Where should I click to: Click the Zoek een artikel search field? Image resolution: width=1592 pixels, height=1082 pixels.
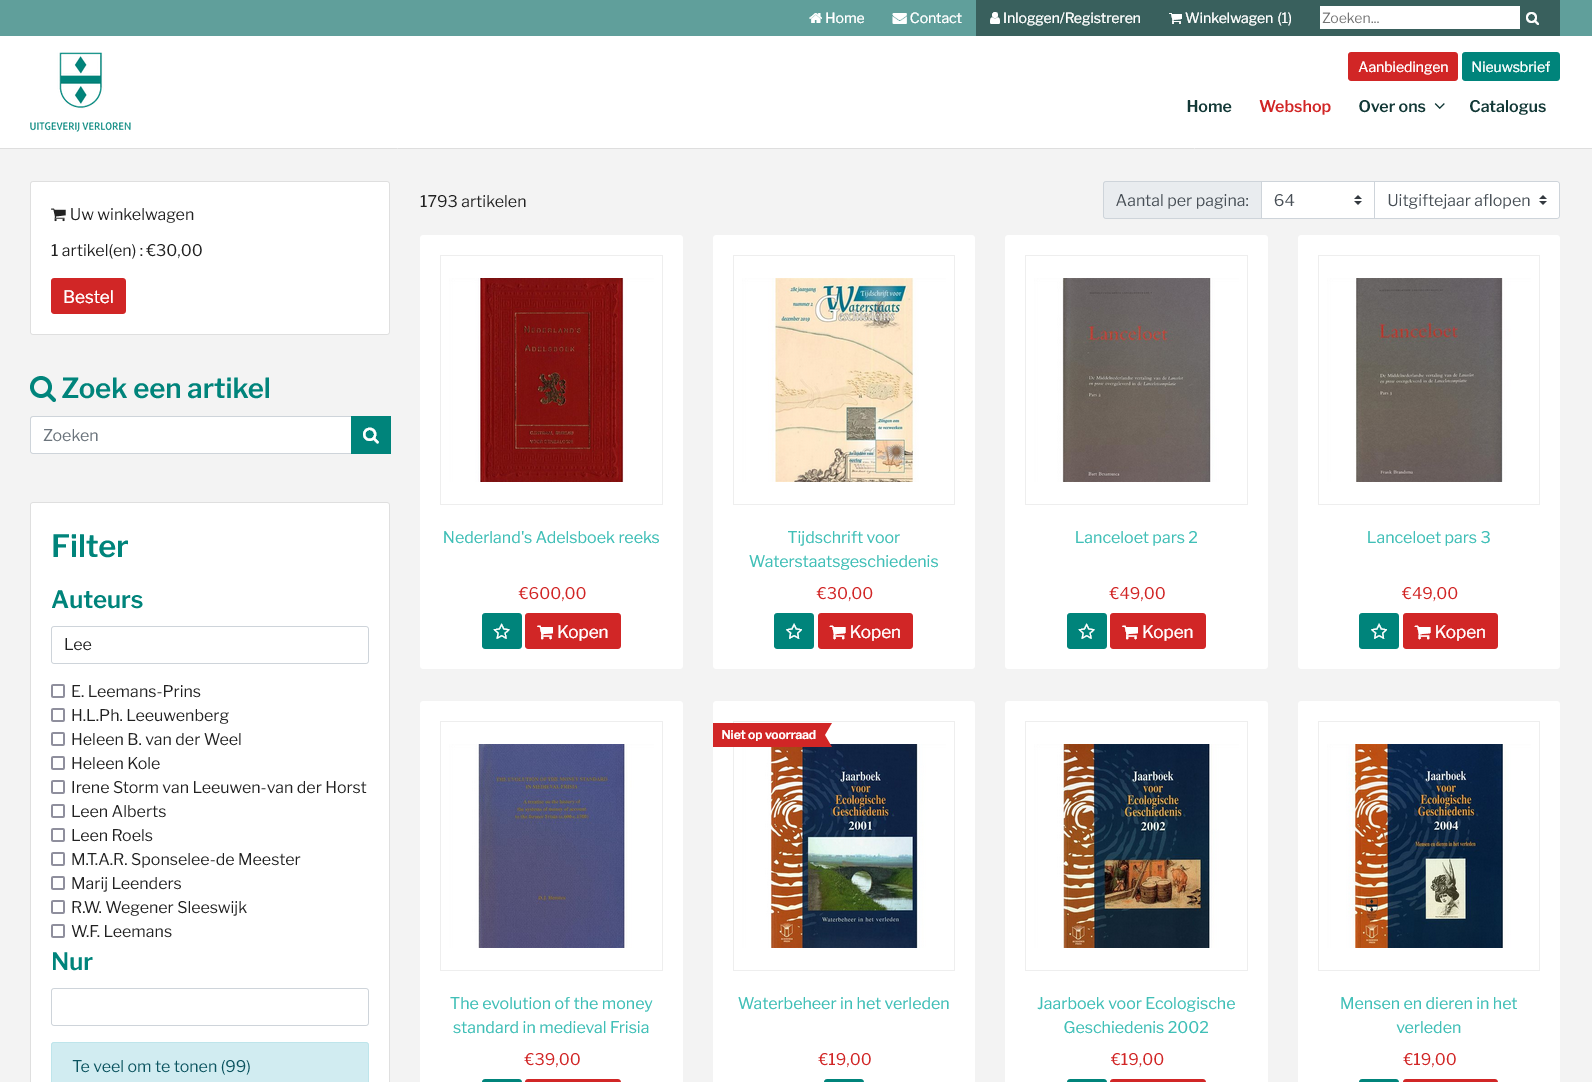tap(190, 435)
